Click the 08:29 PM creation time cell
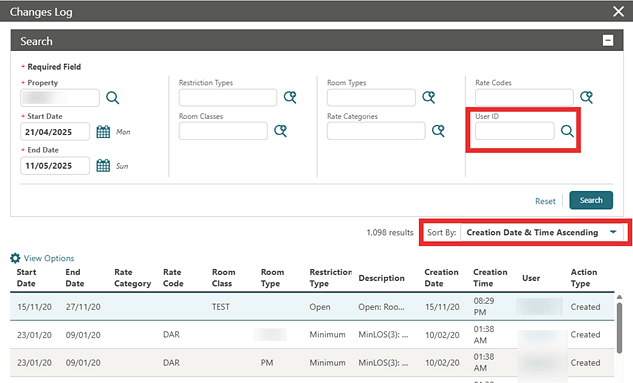633x383 pixels. (x=484, y=306)
